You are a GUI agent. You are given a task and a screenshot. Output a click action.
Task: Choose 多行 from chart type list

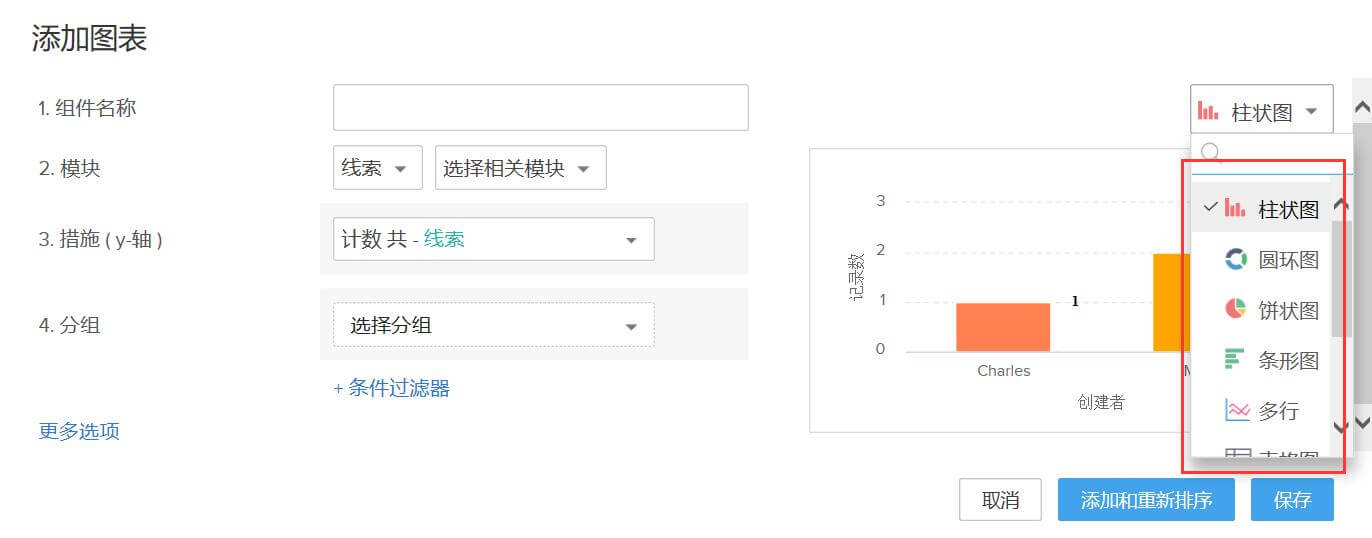point(1262,410)
